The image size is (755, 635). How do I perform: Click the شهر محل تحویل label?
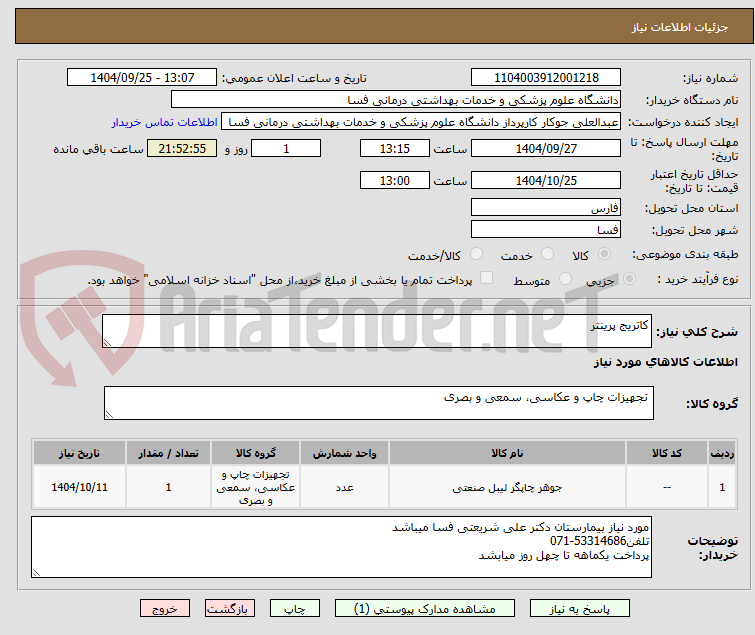coord(695,230)
